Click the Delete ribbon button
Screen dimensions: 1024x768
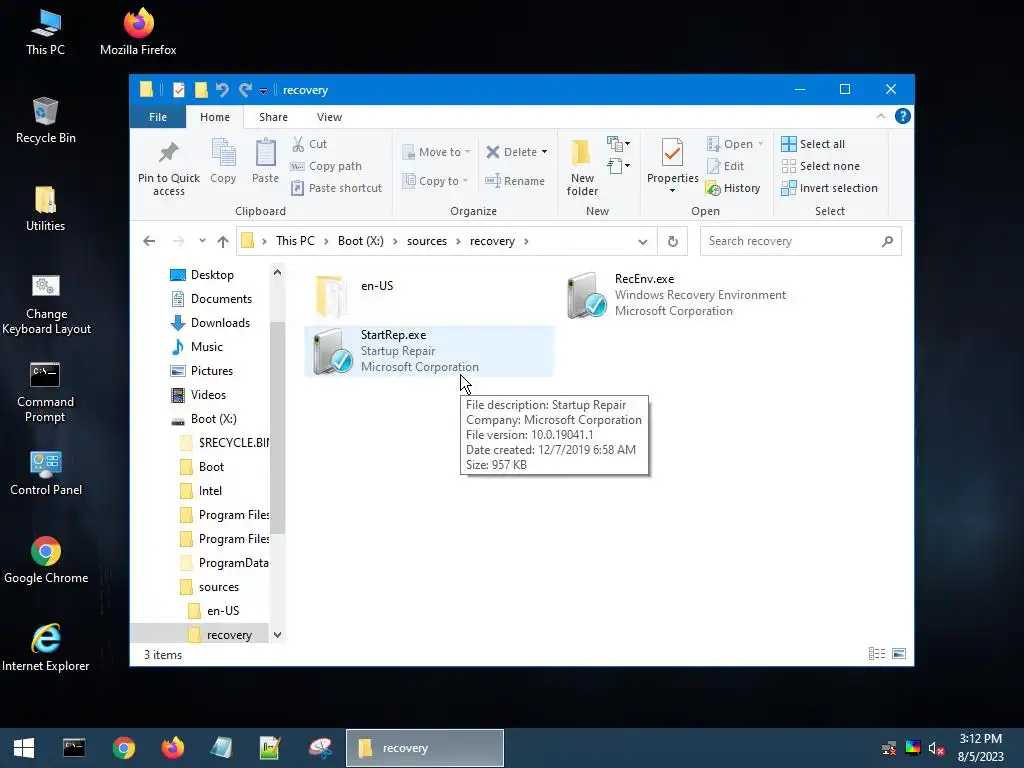[x=512, y=152]
